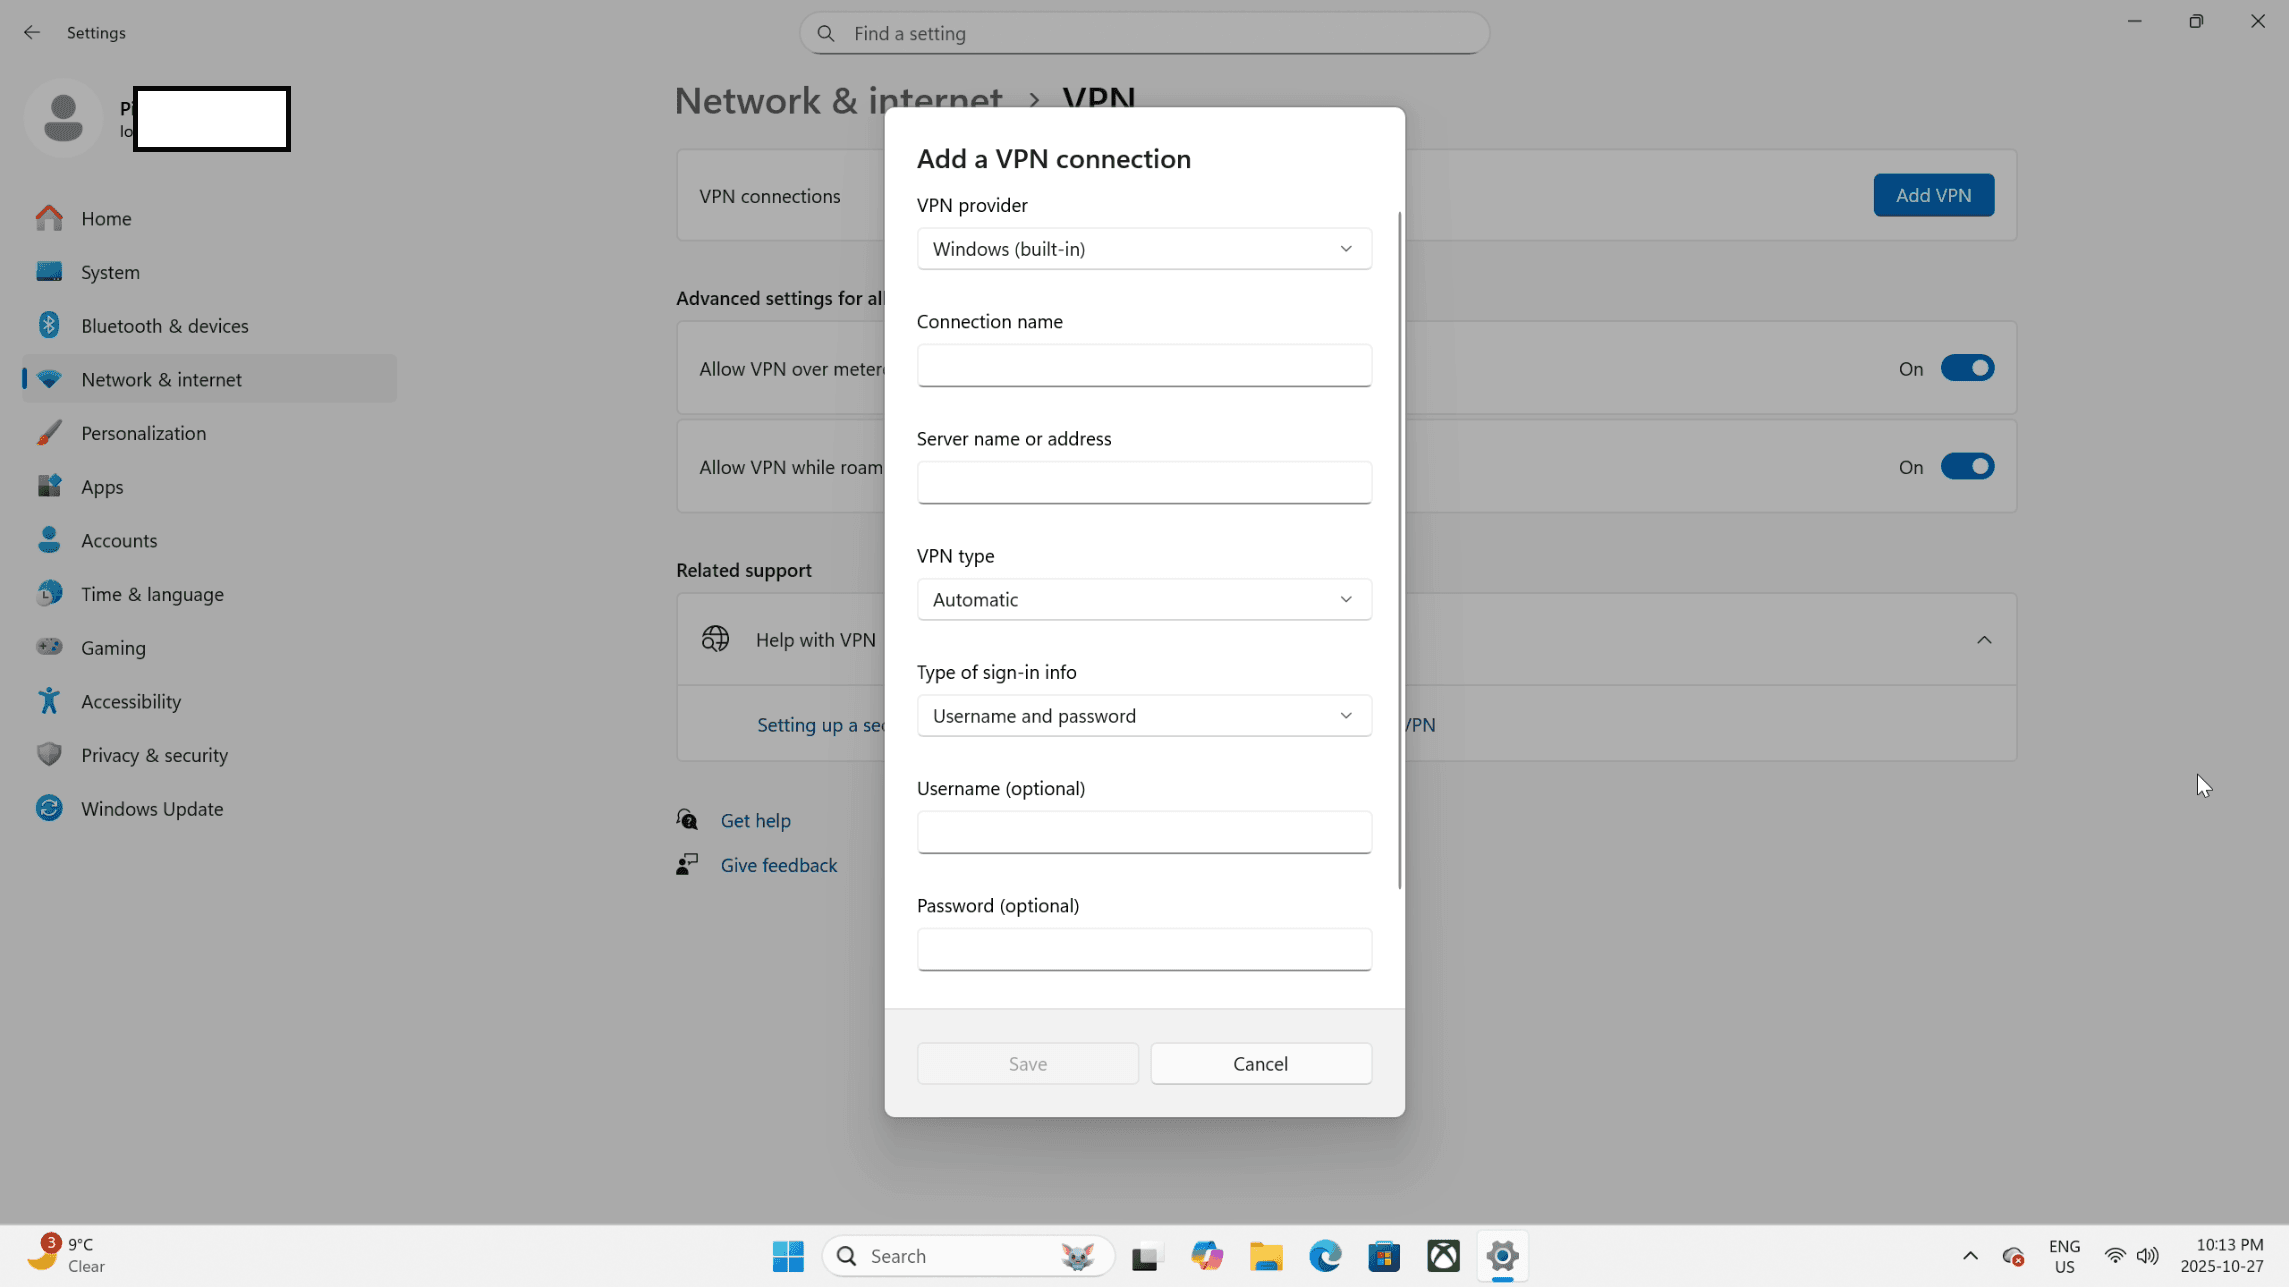Click the Bluetooth & devices sidebar icon
Viewport: 2289px width, 1287px height.
pyautogui.click(x=48, y=325)
